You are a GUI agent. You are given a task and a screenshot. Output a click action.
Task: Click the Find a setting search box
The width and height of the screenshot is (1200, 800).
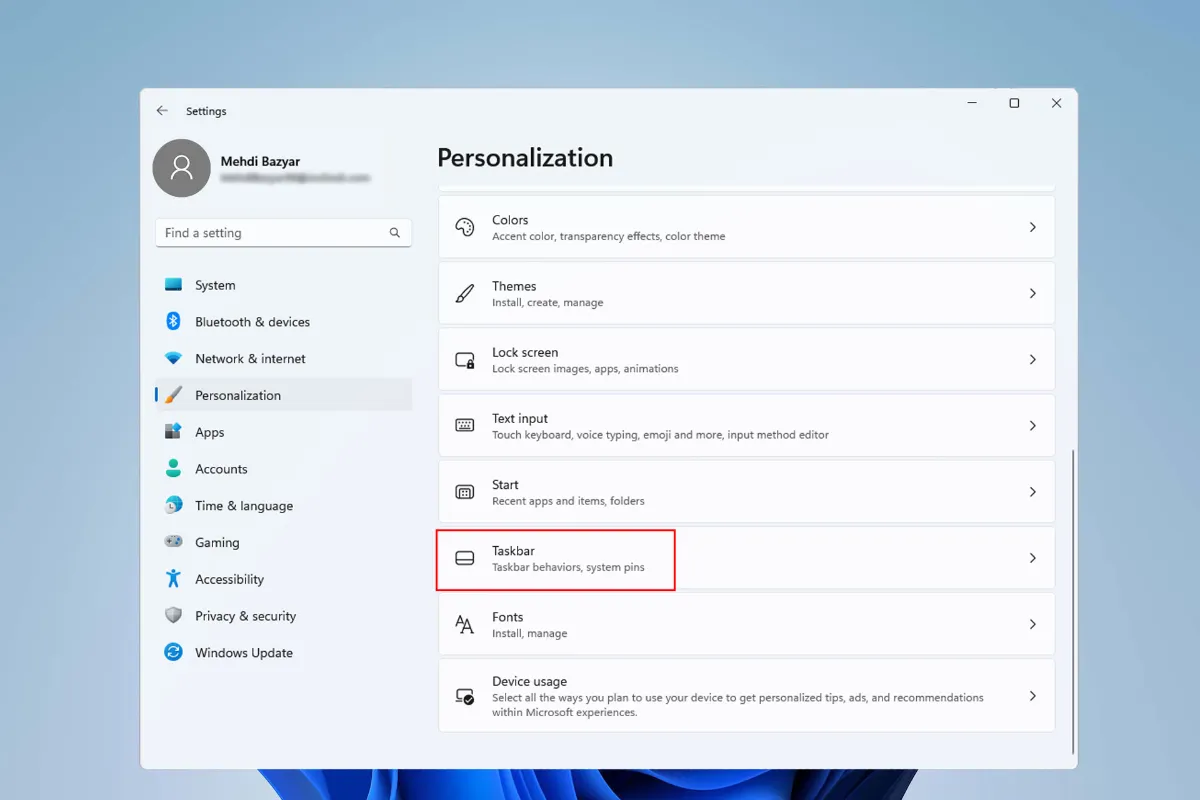272,233
